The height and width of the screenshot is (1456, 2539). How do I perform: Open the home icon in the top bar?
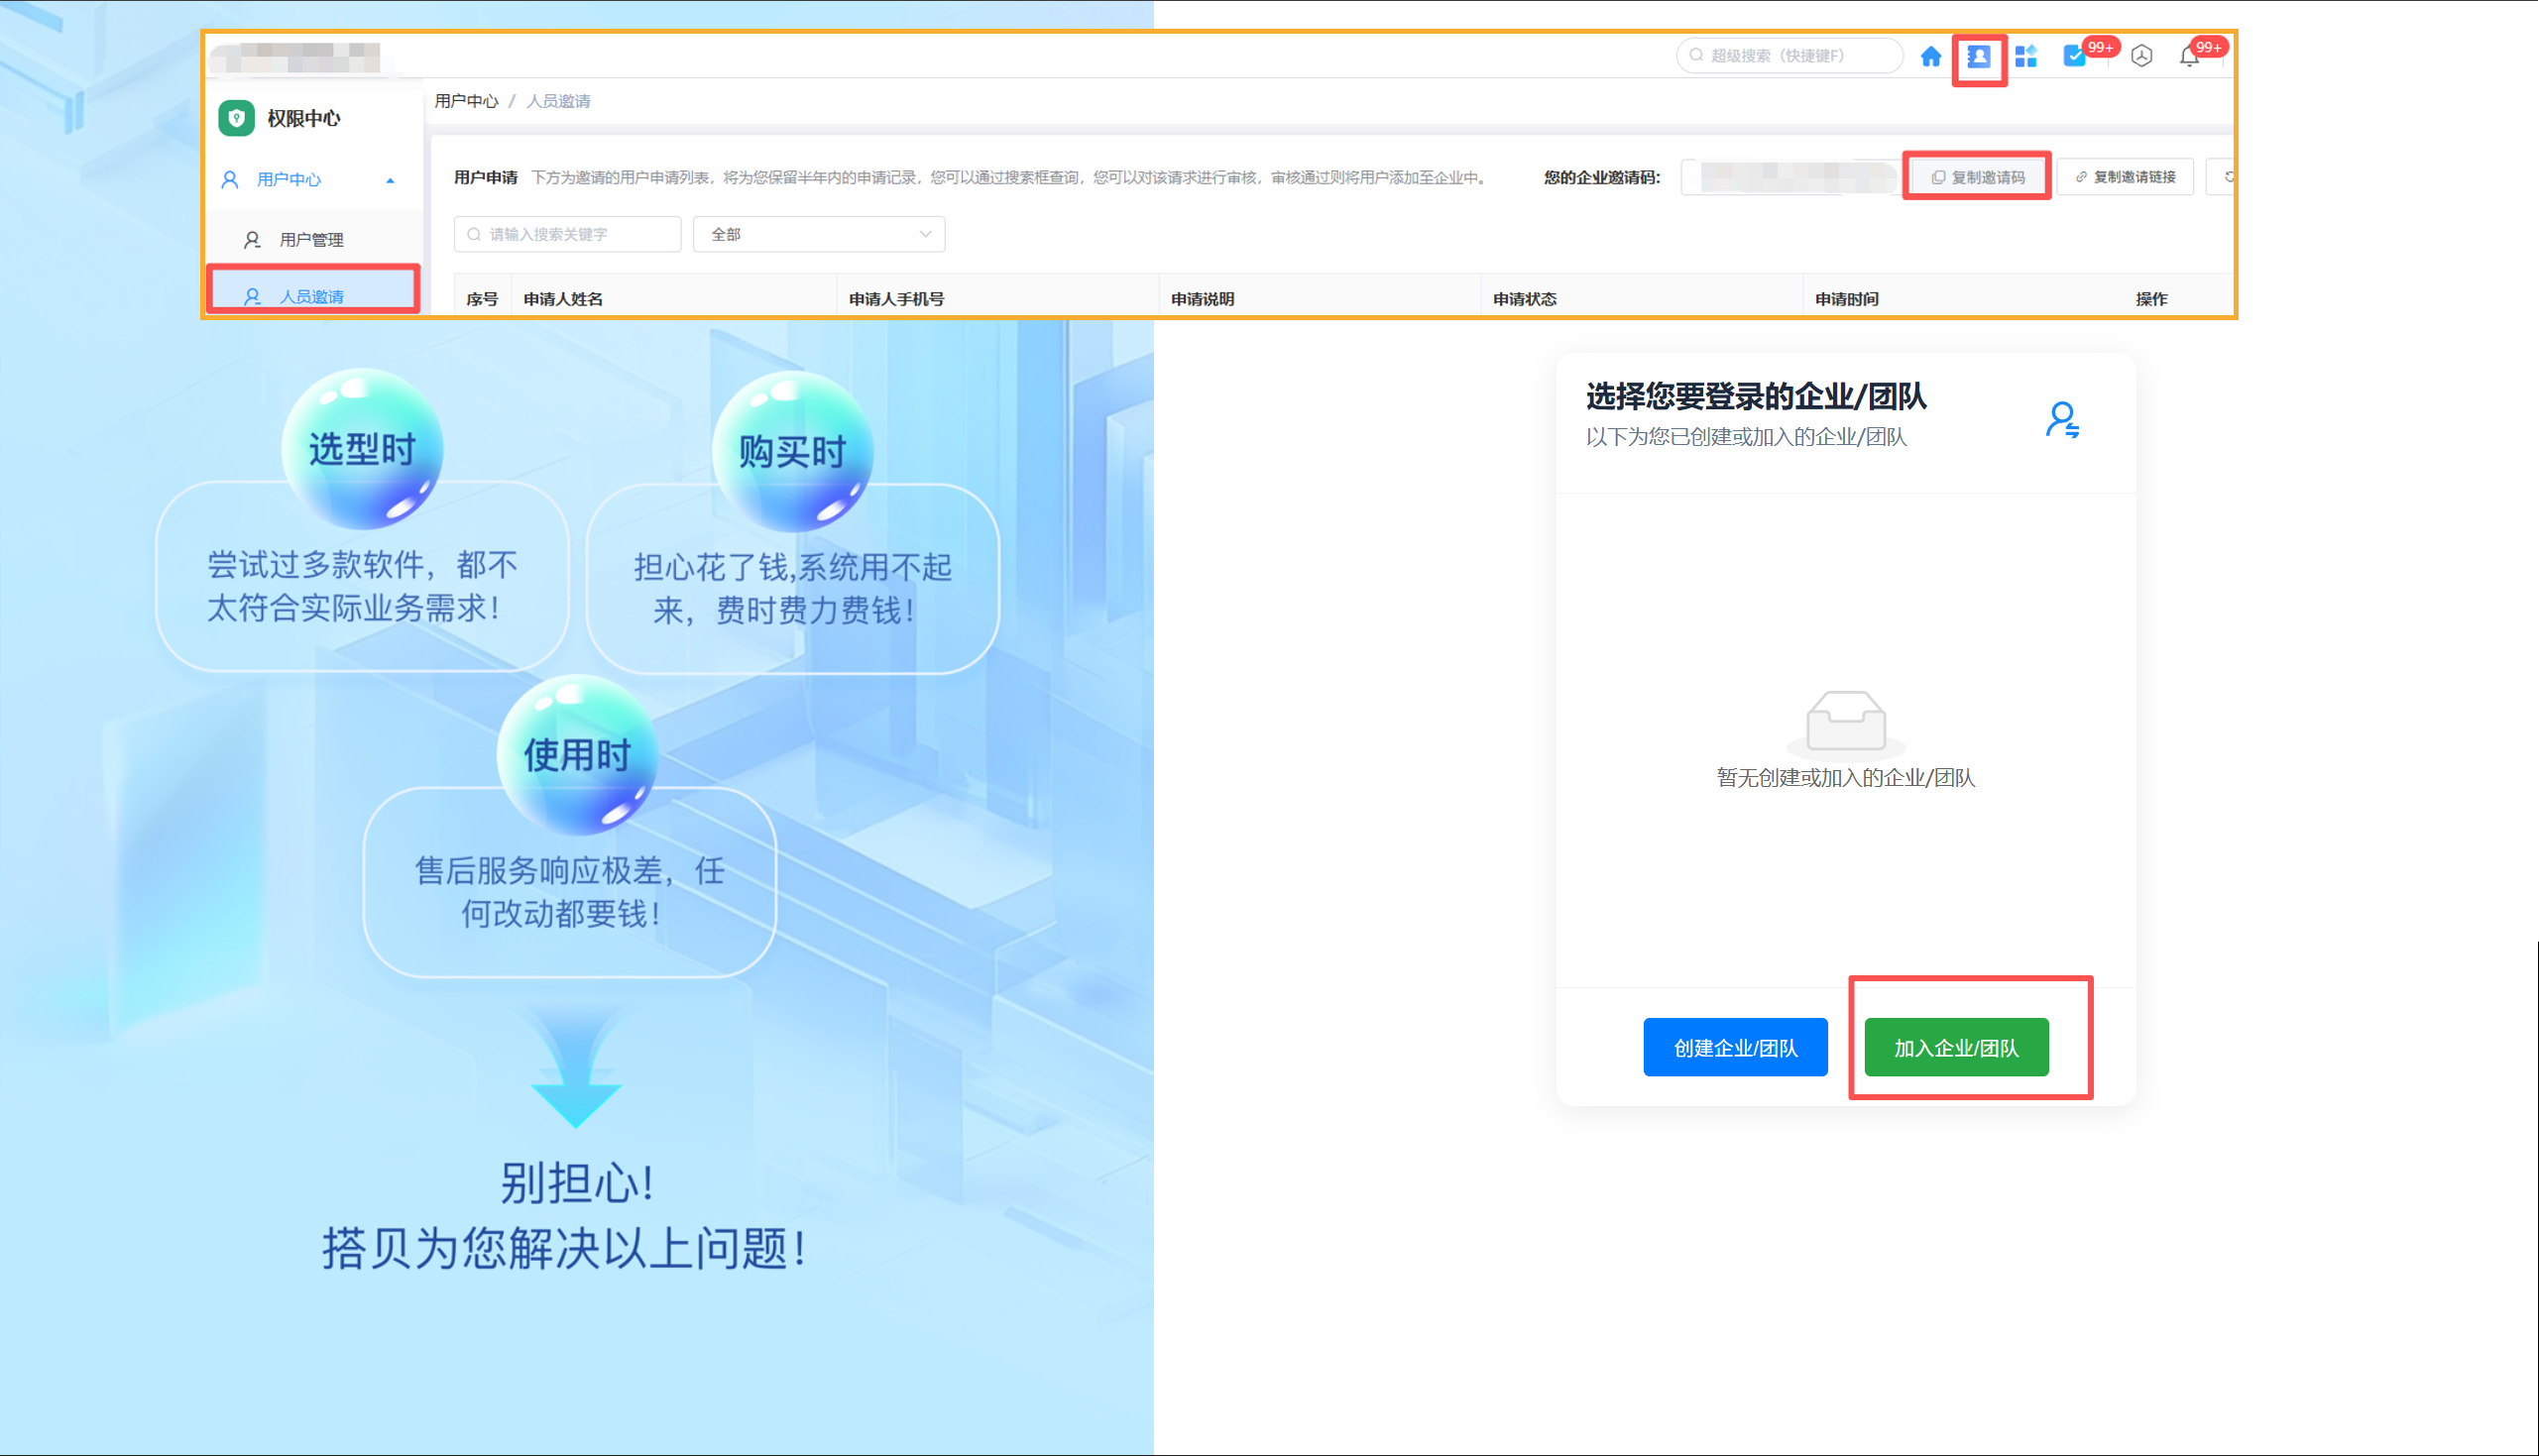tap(1931, 57)
